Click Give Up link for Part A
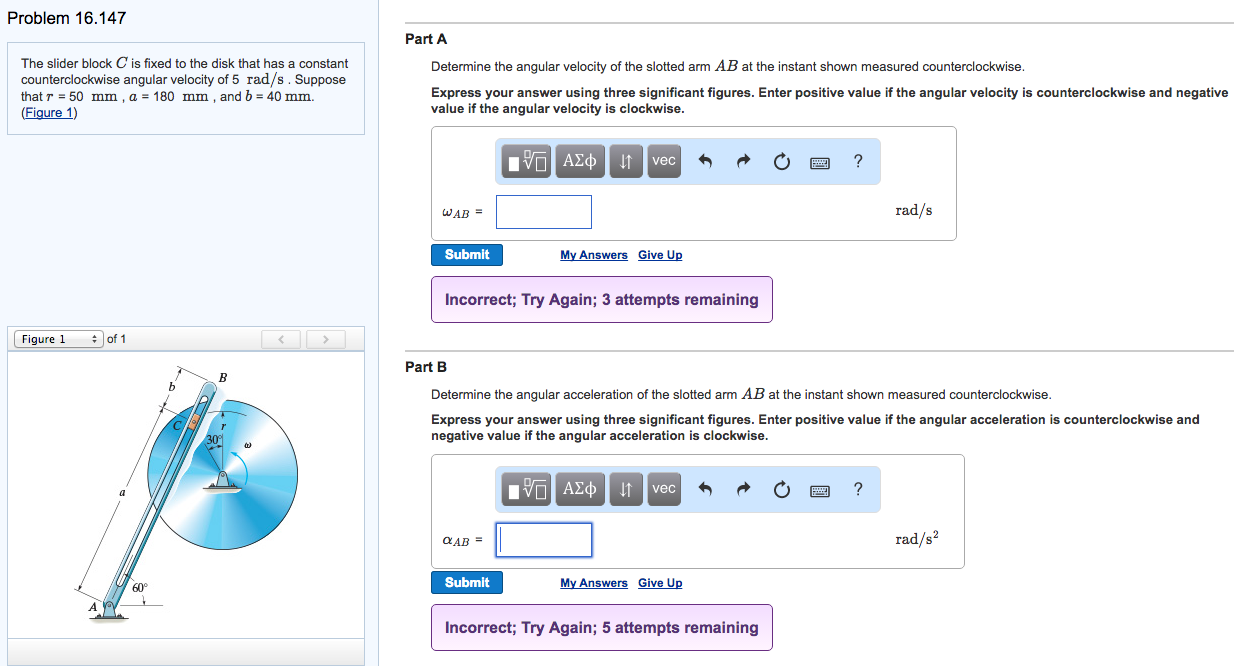The image size is (1252, 666). (660, 255)
